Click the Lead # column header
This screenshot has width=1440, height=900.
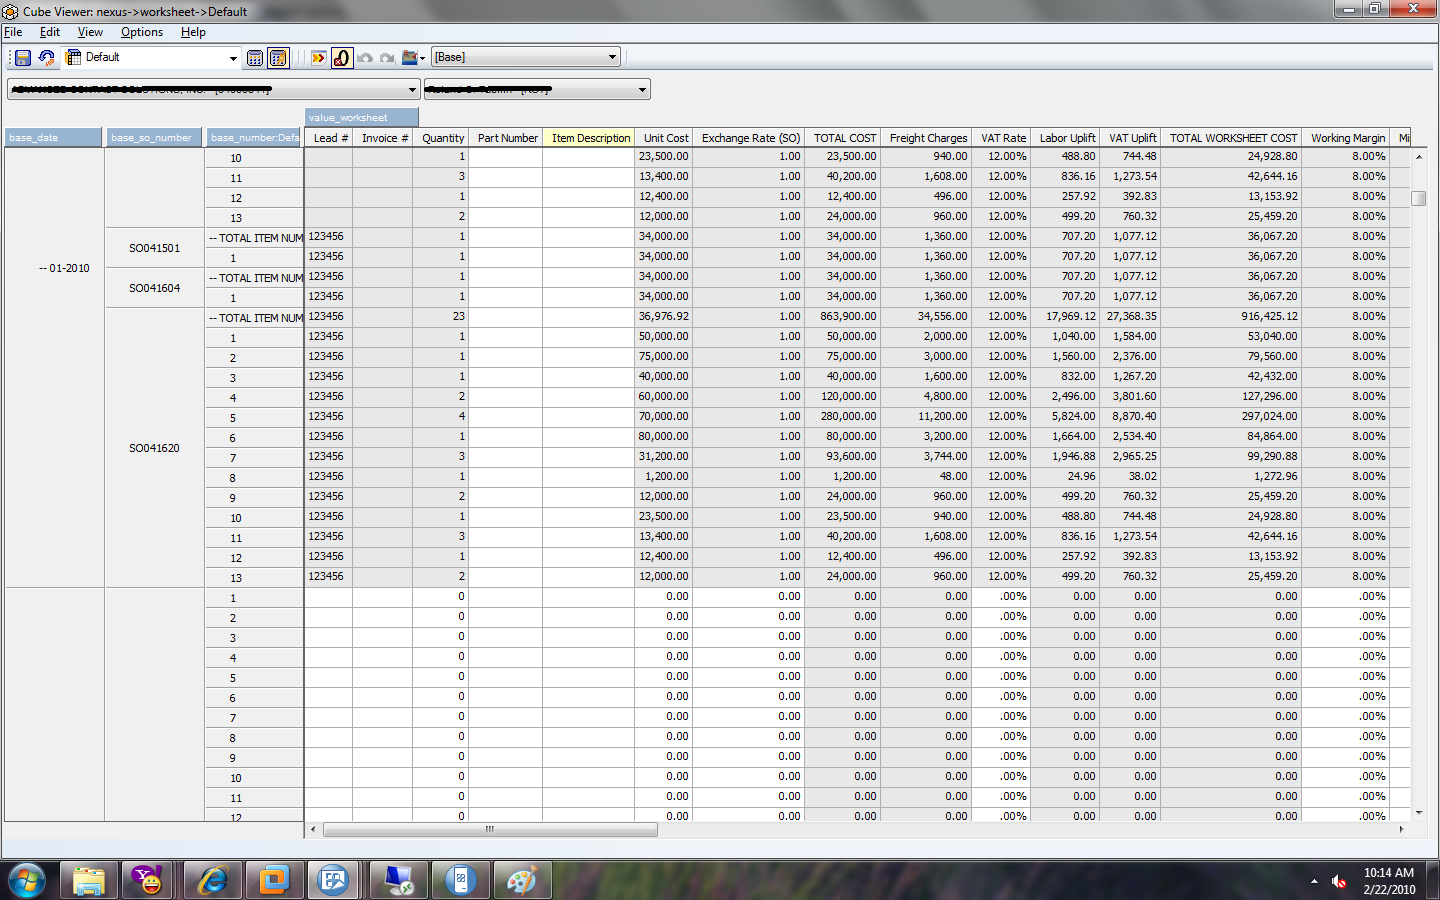pos(329,138)
